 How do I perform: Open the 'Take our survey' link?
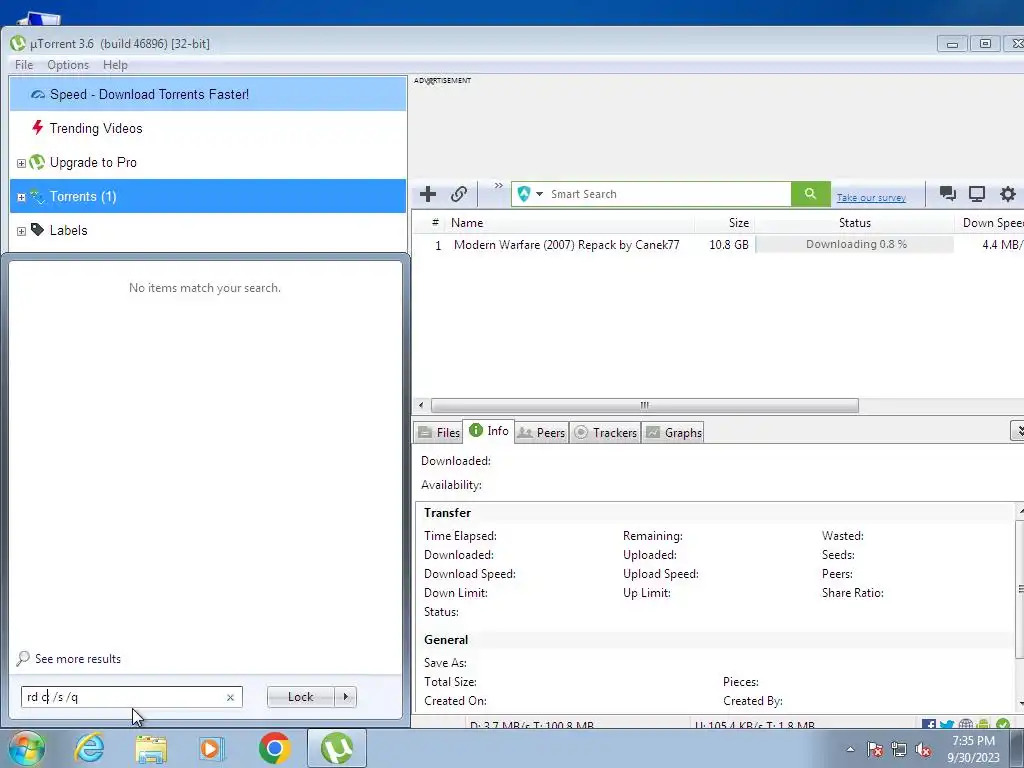click(871, 197)
